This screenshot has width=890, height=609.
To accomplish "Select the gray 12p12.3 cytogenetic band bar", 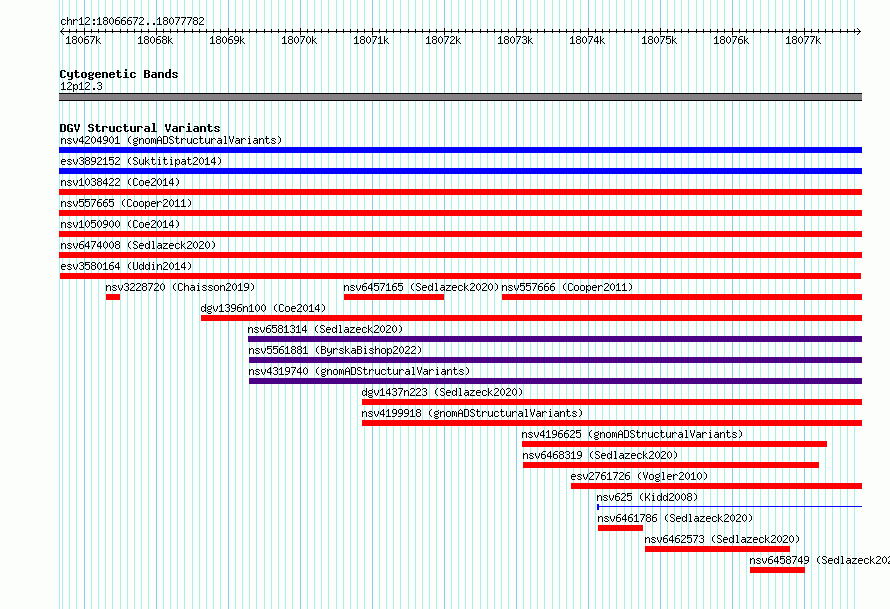I will click(460, 97).
